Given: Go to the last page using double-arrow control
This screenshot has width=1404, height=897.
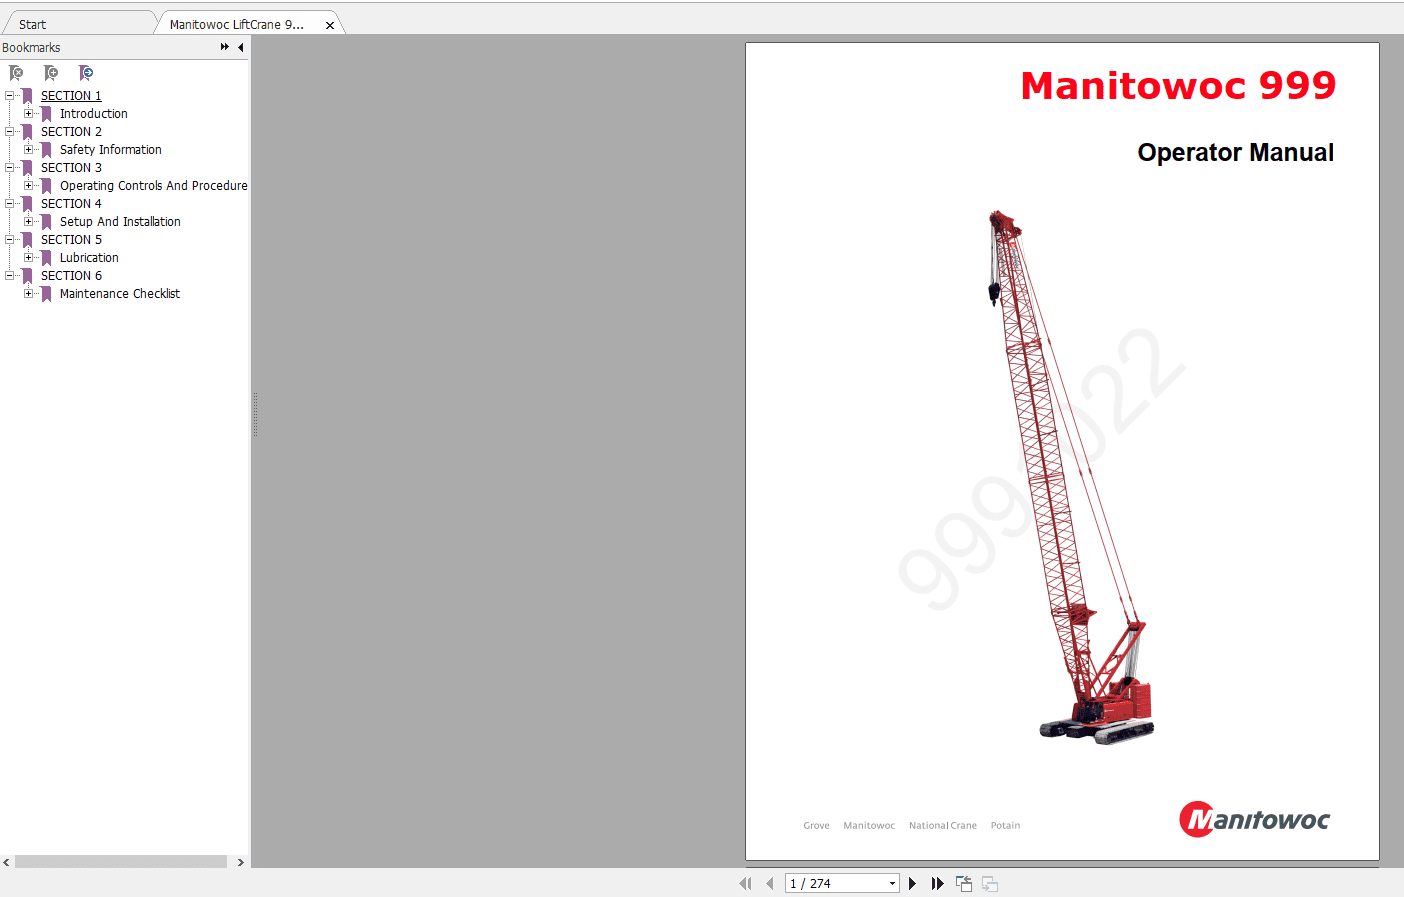Looking at the screenshot, I should pyautogui.click(x=937, y=883).
